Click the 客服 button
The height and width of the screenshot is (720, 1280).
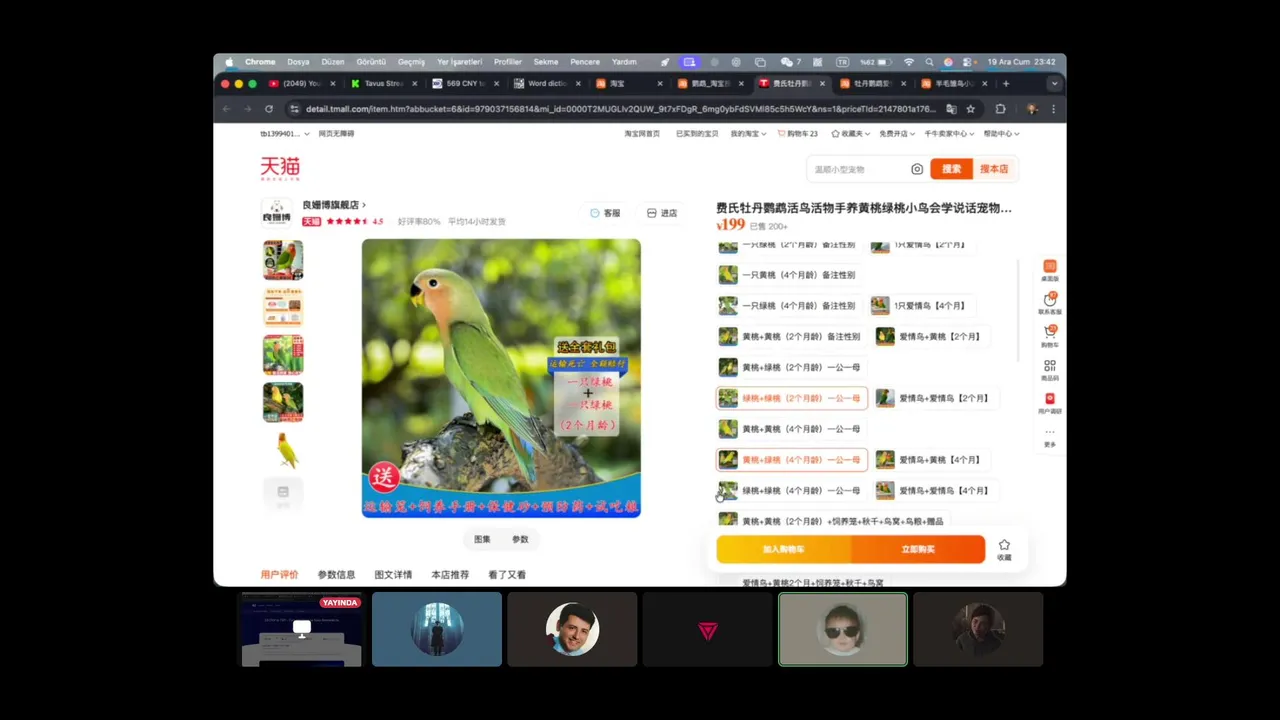click(x=605, y=213)
